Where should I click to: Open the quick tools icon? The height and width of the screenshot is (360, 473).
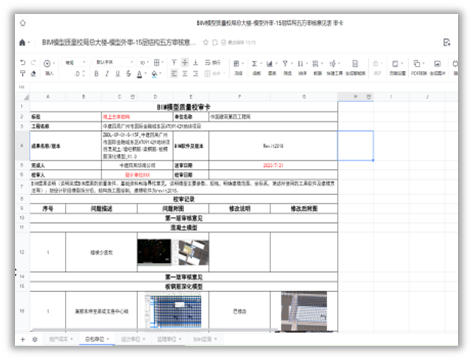point(334,67)
